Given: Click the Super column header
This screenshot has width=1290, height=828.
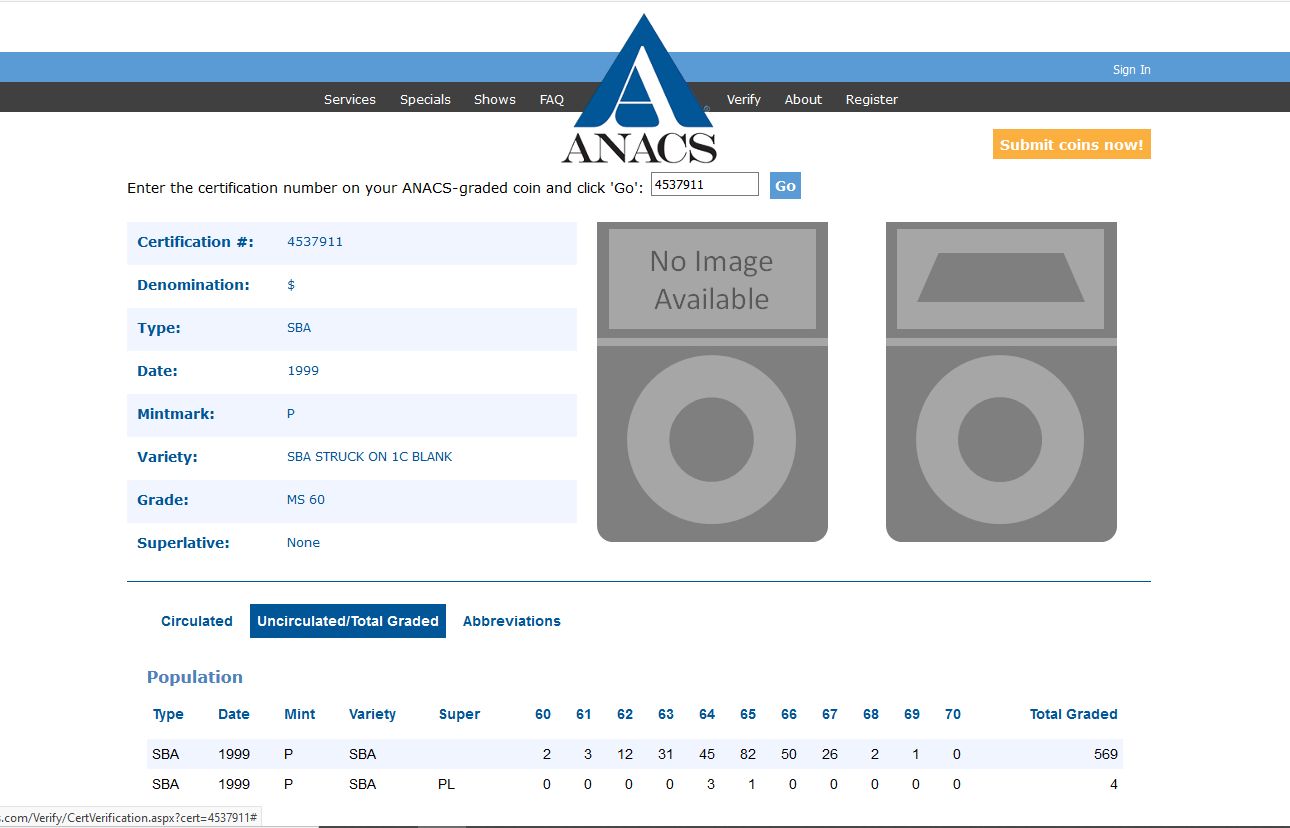Looking at the screenshot, I should pyautogui.click(x=459, y=714).
